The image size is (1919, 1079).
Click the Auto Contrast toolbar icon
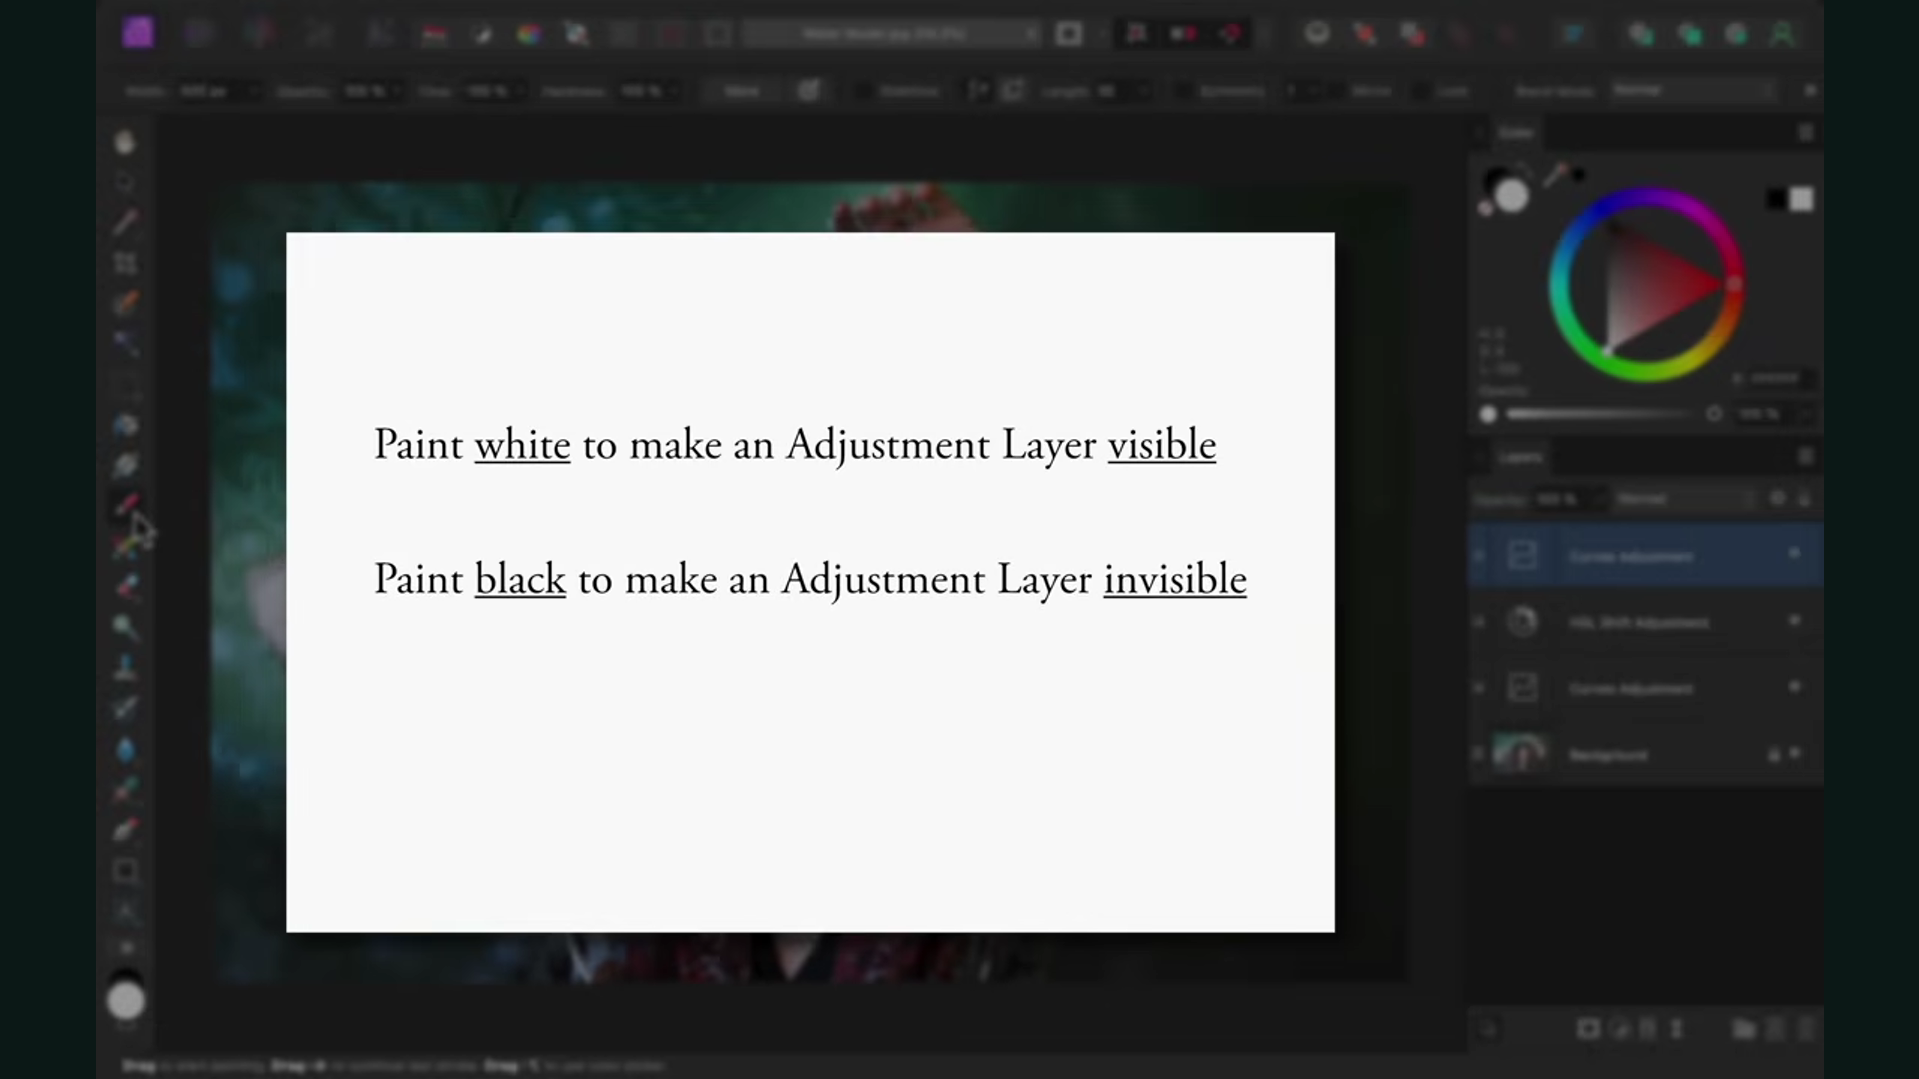click(x=481, y=35)
